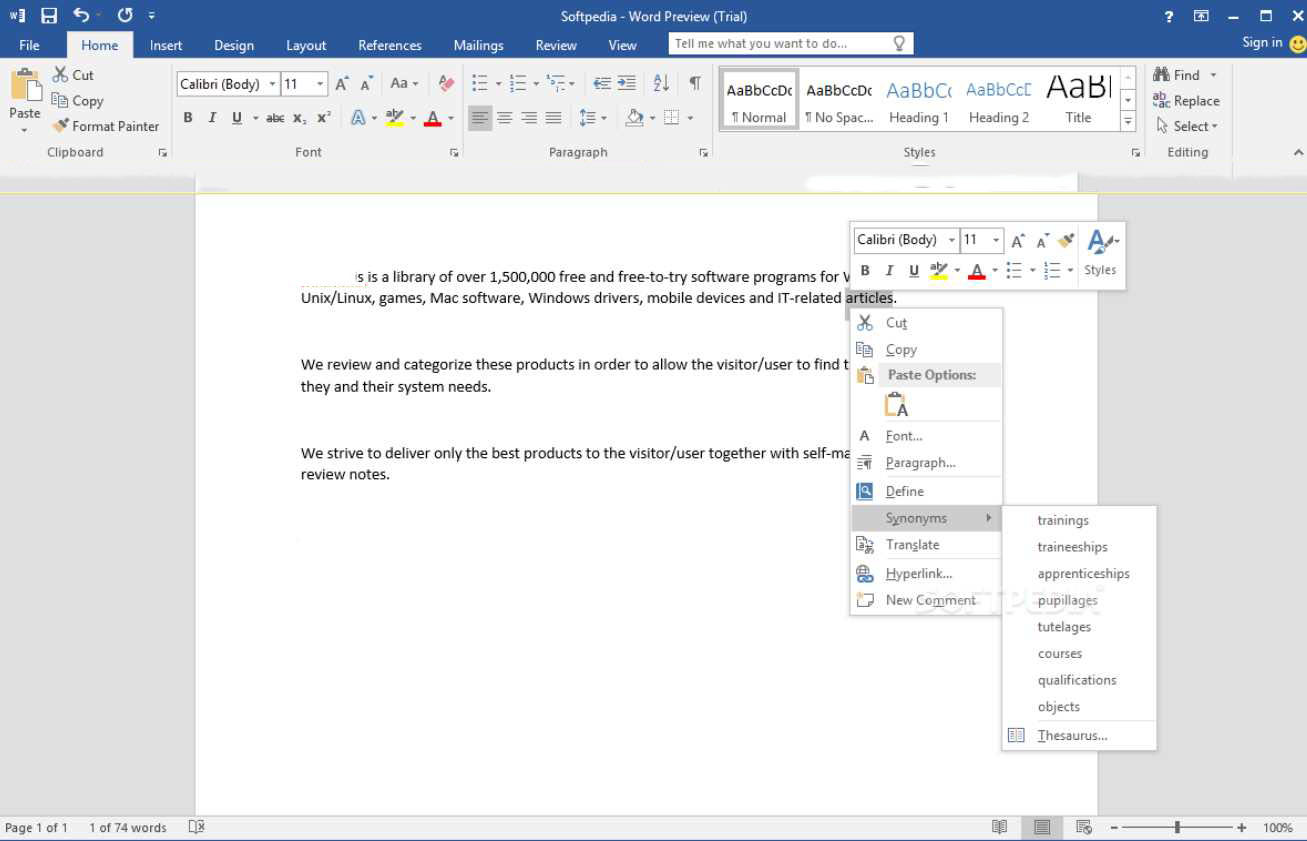Viewport: 1307px width, 841px height.
Task: Justify the paragraph text
Action: (553, 118)
